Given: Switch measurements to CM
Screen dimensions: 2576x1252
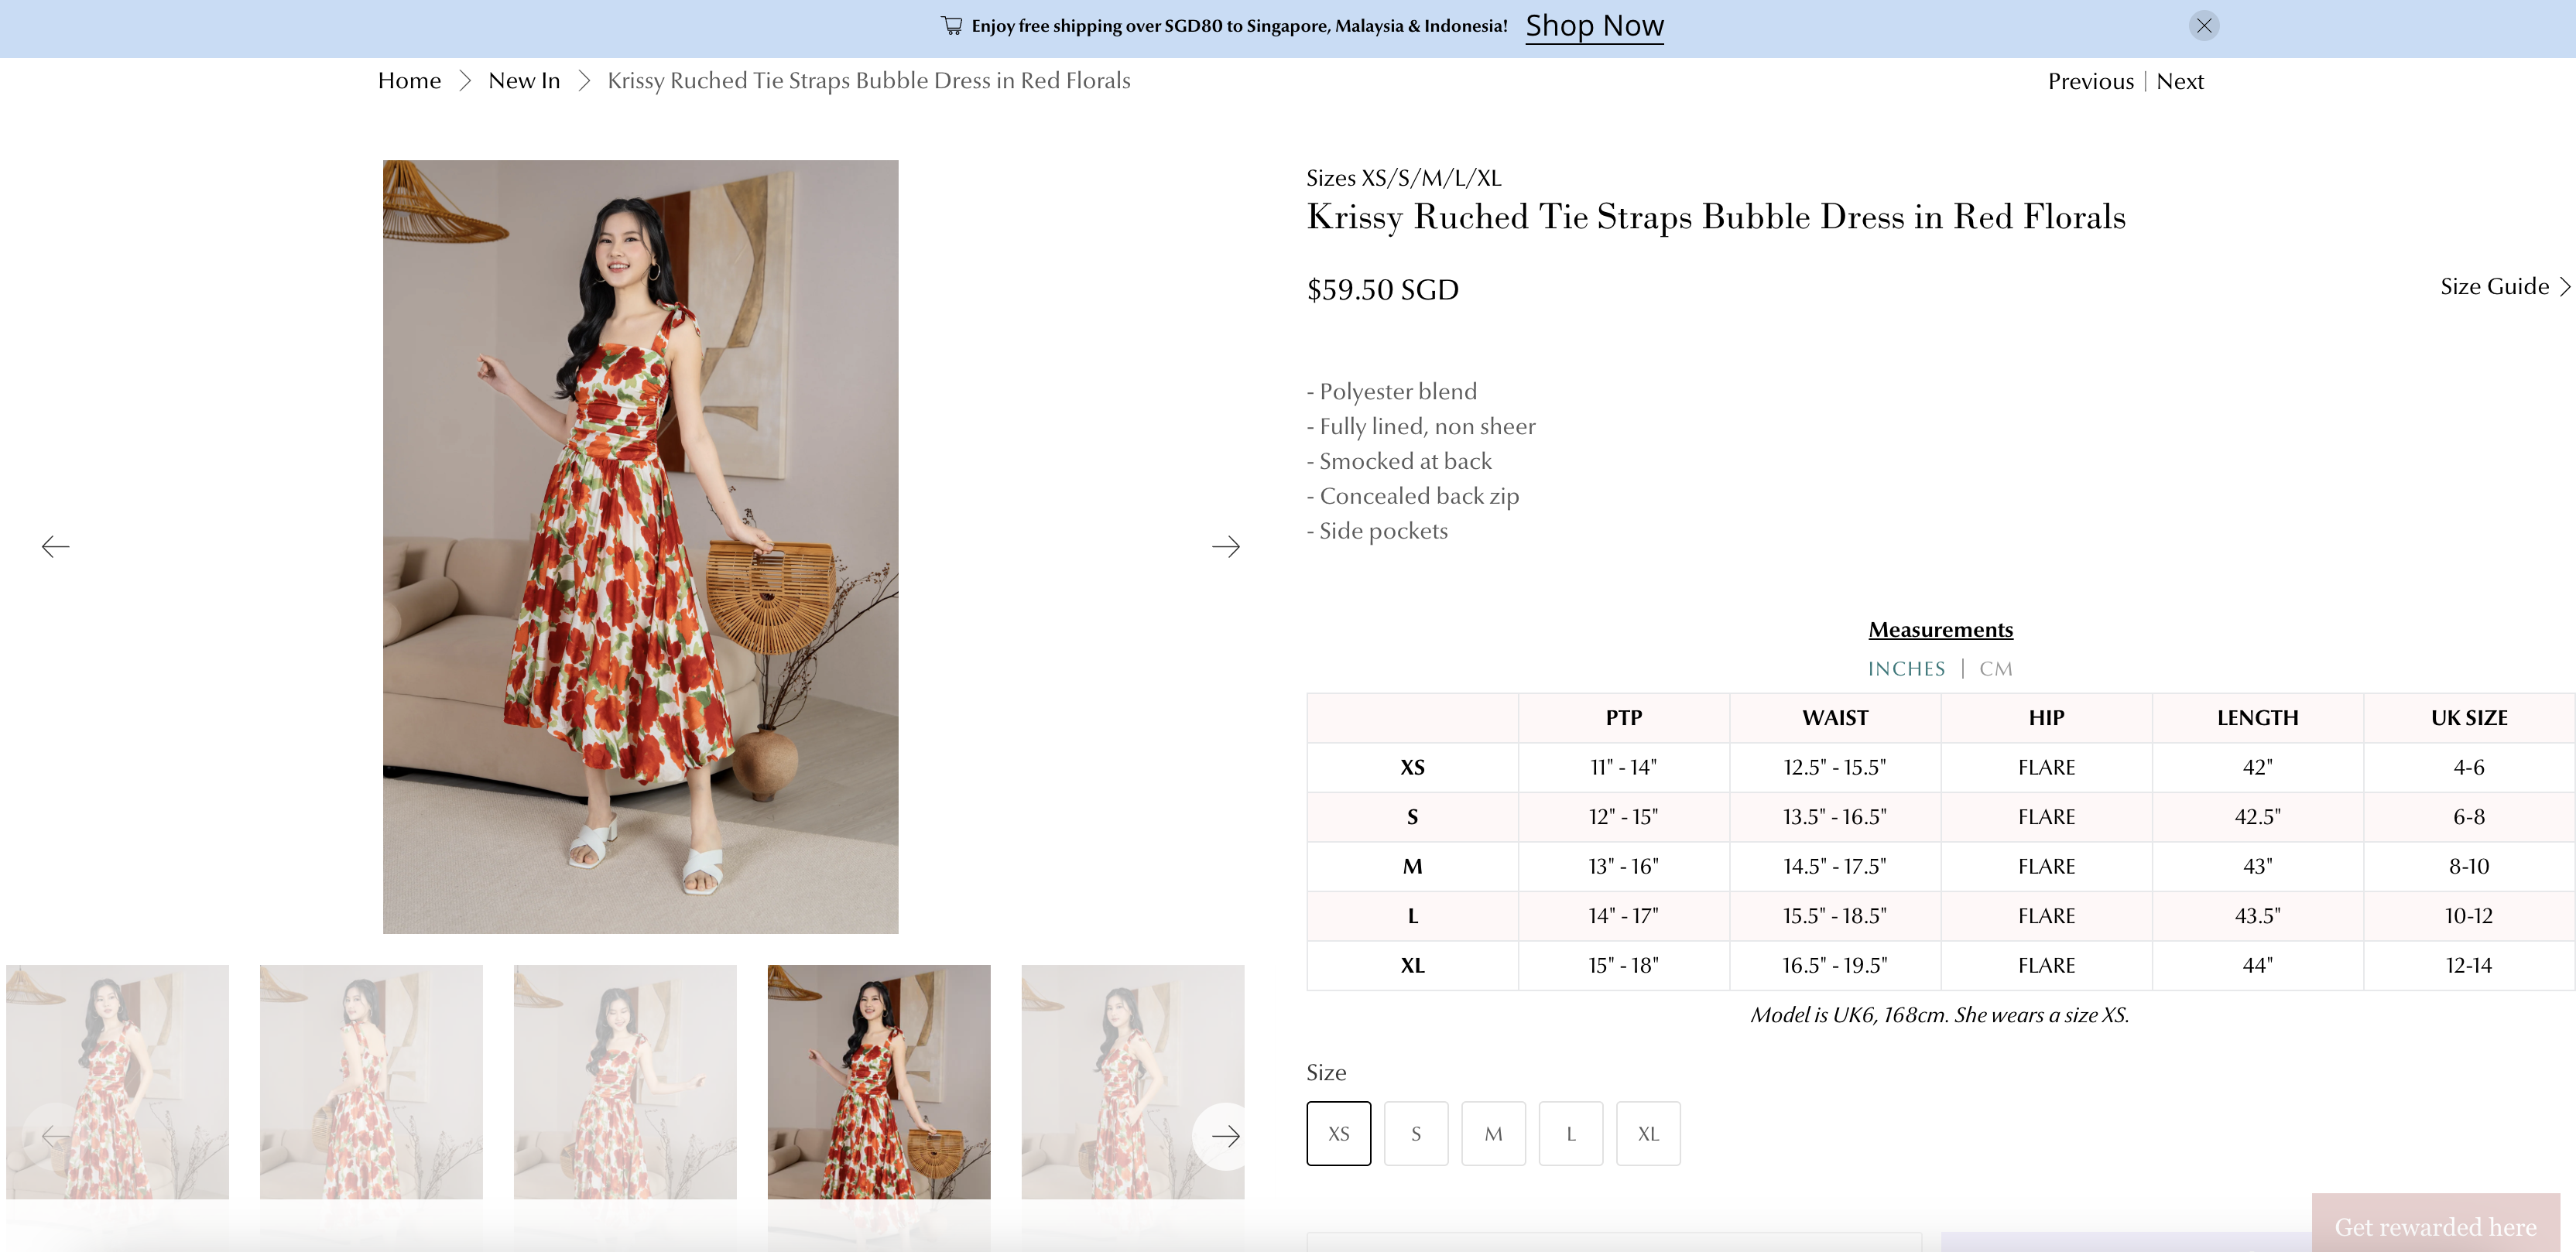Looking at the screenshot, I should [x=1995, y=668].
